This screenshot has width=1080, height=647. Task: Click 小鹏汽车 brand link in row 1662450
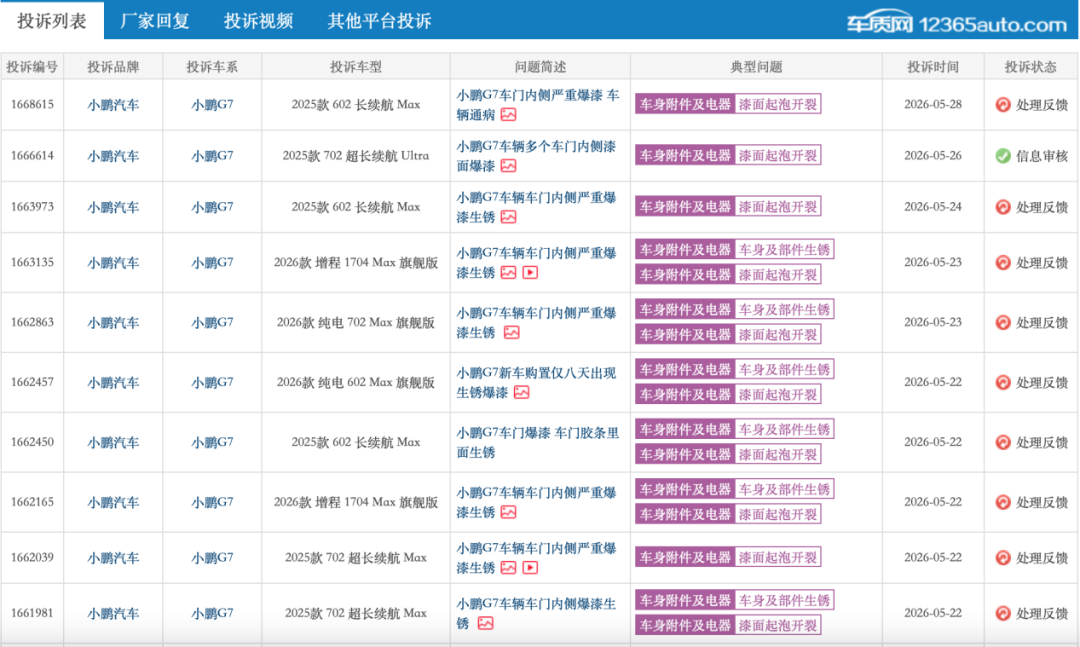(x=113, y=442)
